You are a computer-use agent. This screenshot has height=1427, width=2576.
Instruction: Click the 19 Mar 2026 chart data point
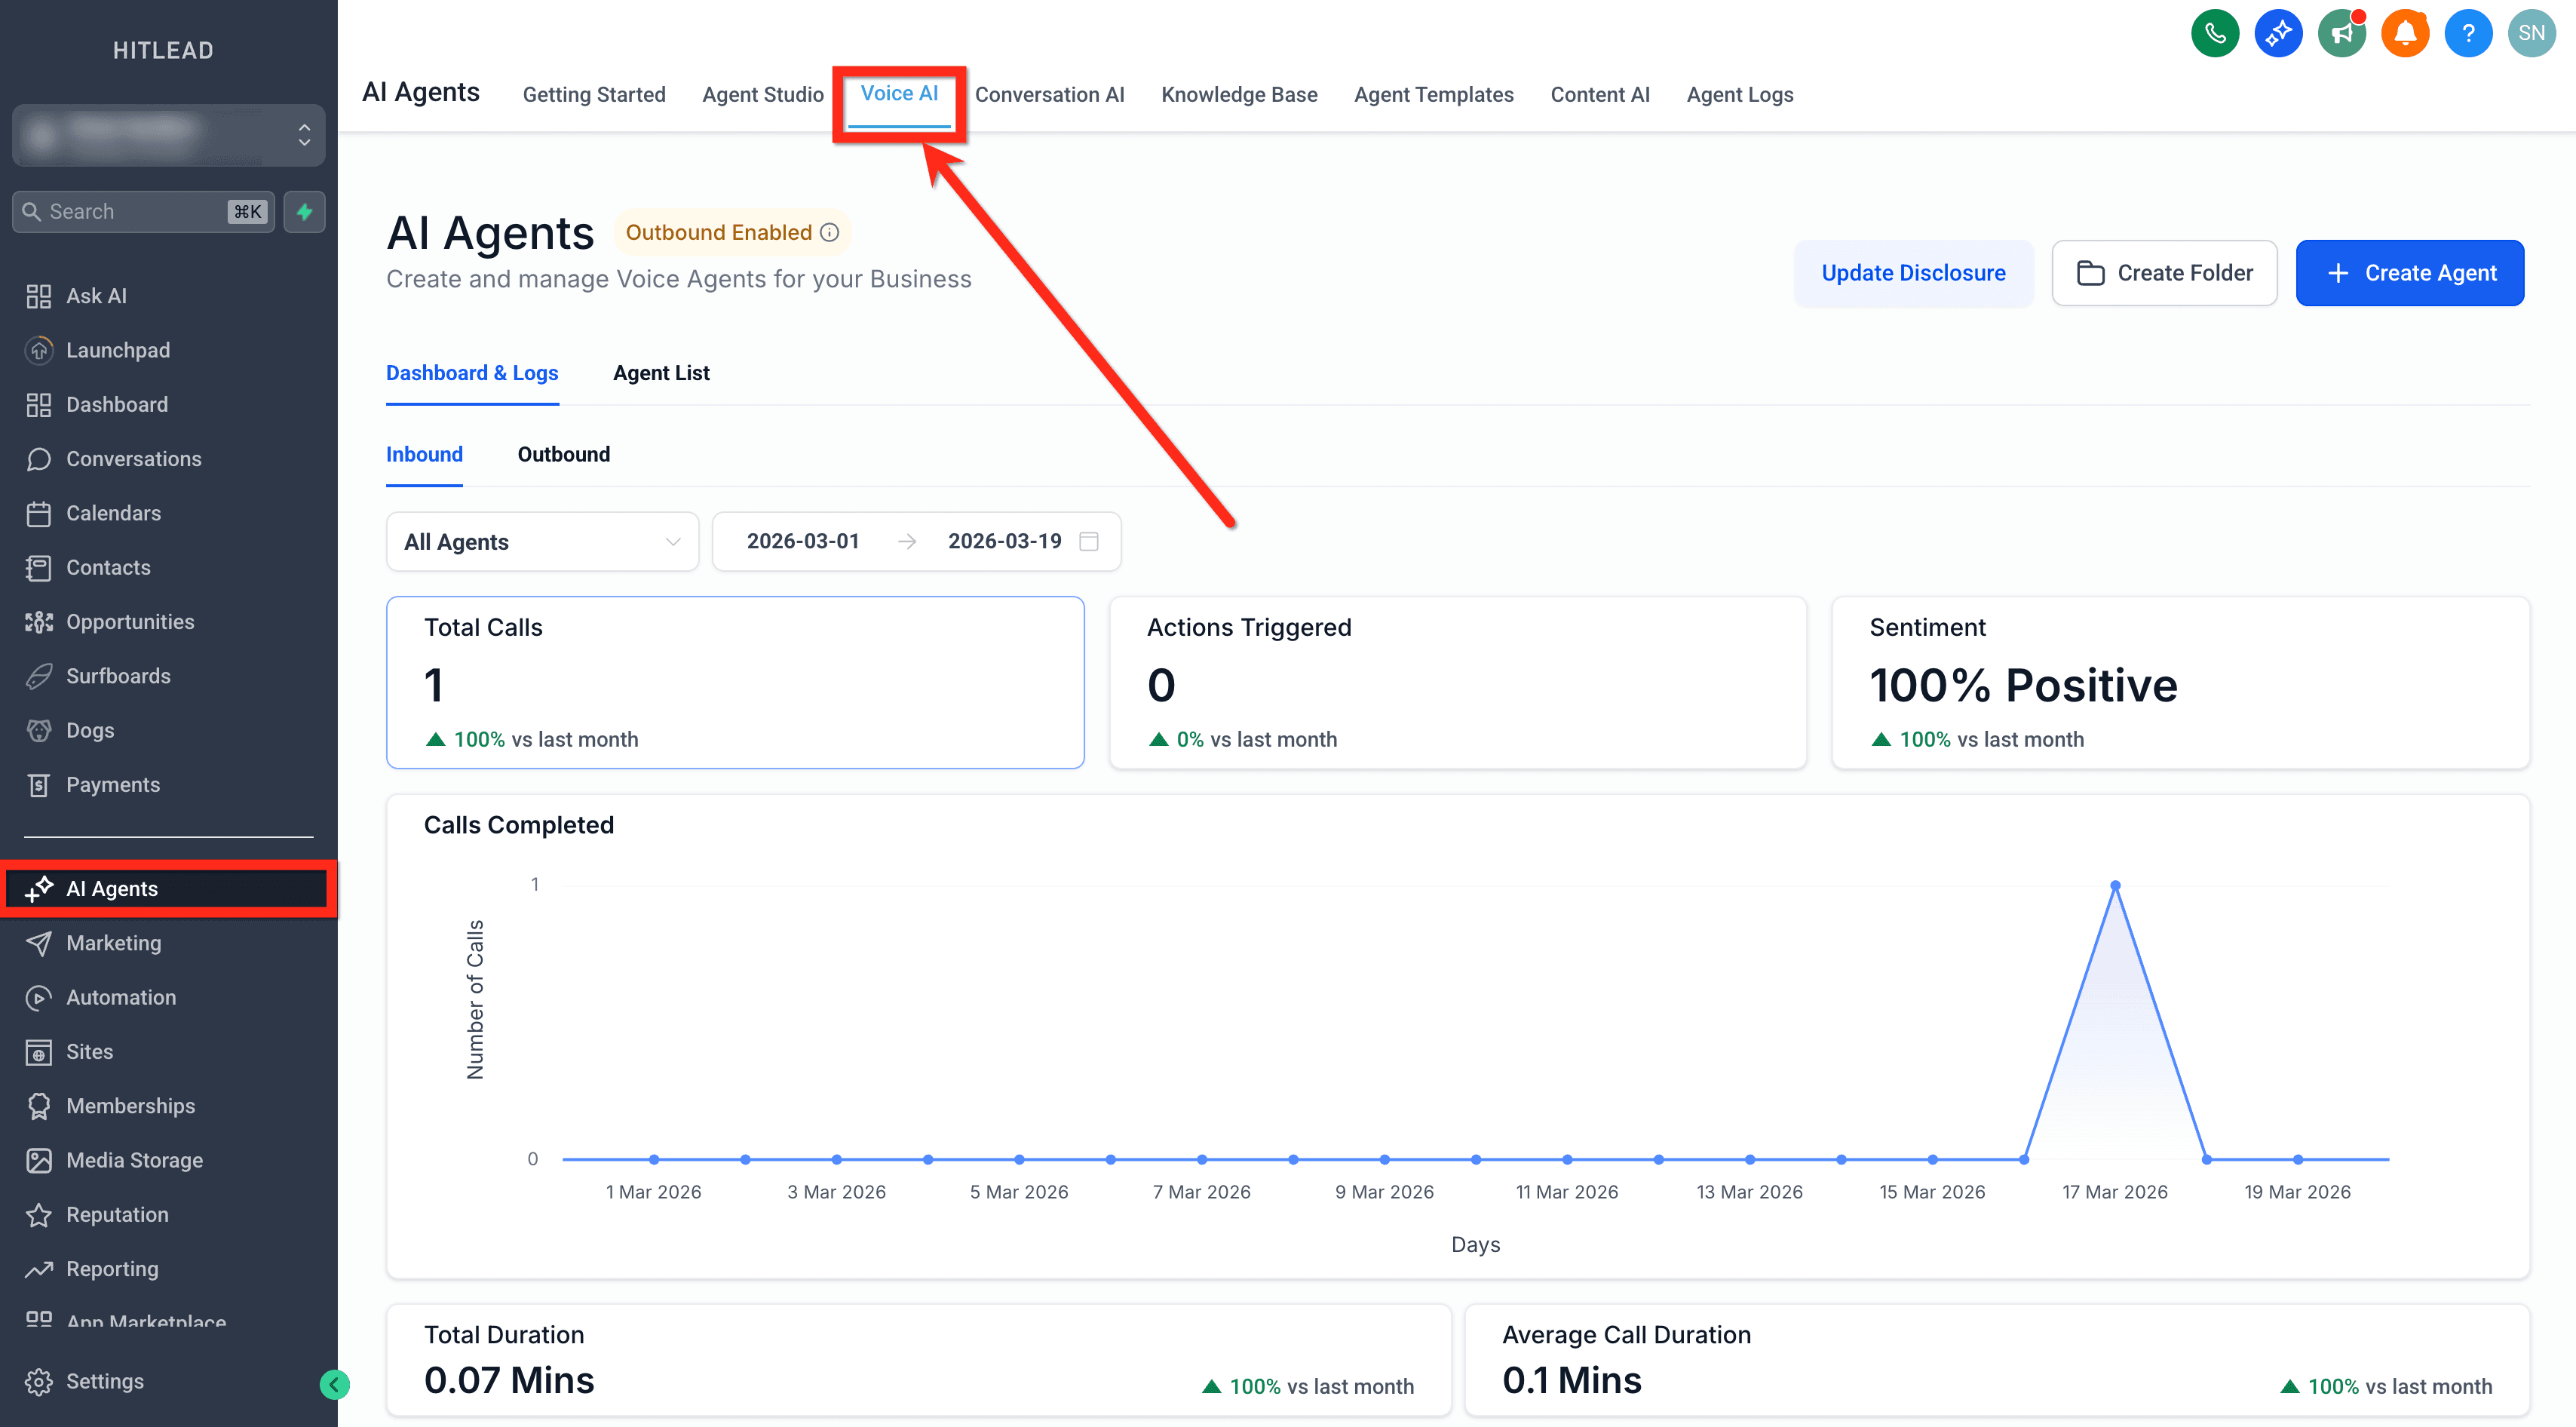[x=2298, y=1159]
